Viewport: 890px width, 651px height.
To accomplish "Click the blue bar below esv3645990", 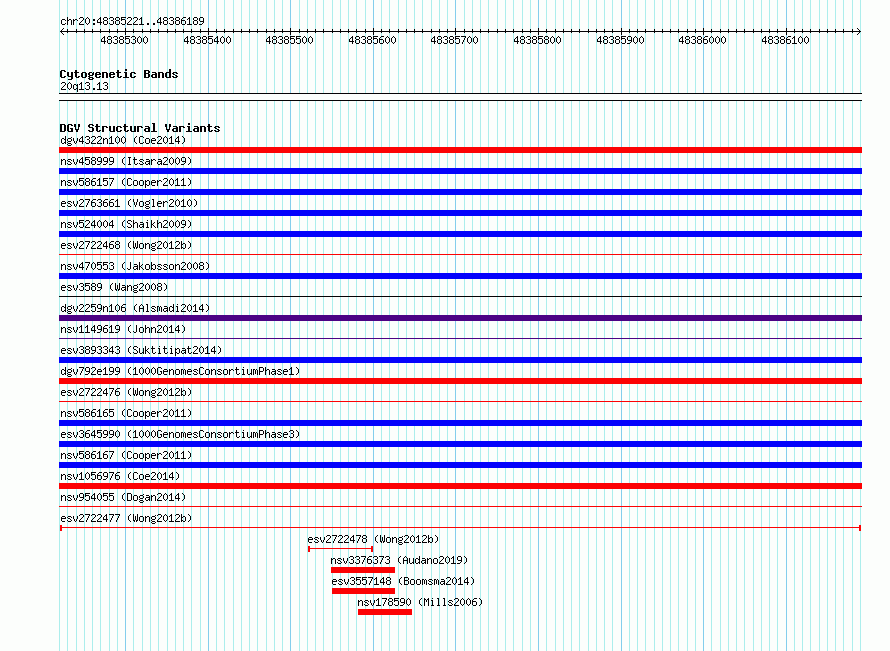I will coord(460,444).
